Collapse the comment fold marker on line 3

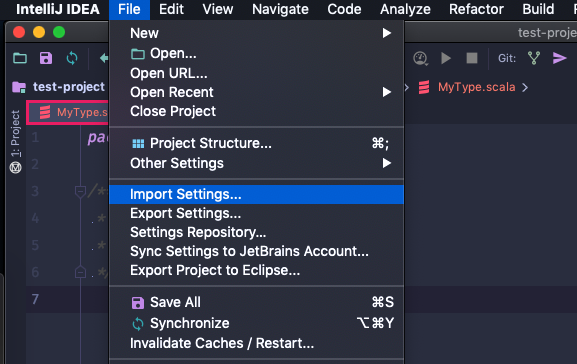point(80,191)
